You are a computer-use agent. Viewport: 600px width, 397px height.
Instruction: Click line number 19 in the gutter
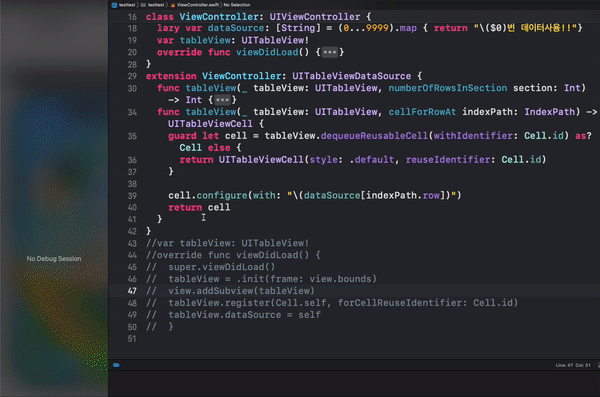click(x=132, y=40)
